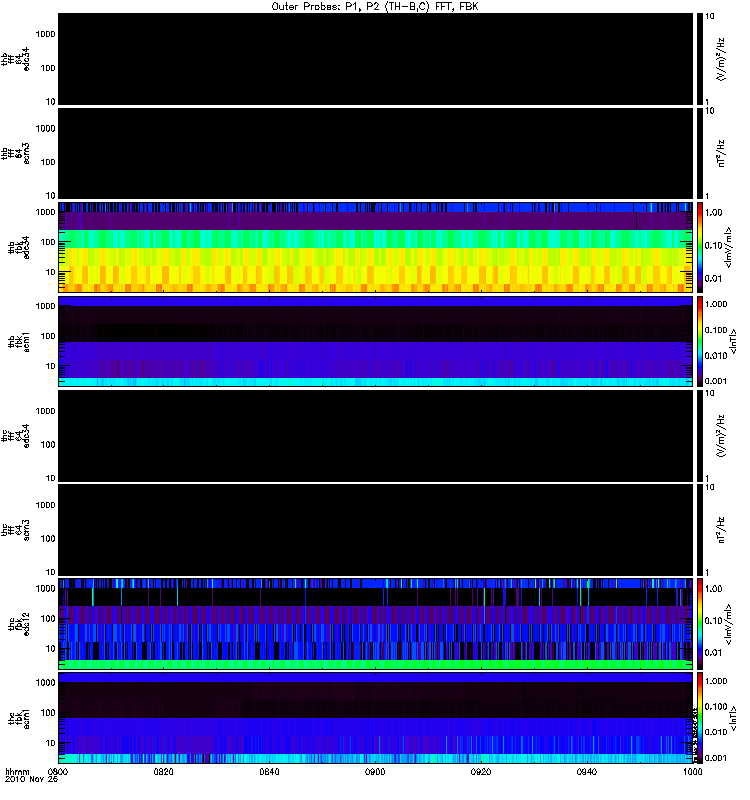Click the thc fbk scm1 spectrogram panel
Viewport: 750px width, 800px height.
(x=375, y=718)
